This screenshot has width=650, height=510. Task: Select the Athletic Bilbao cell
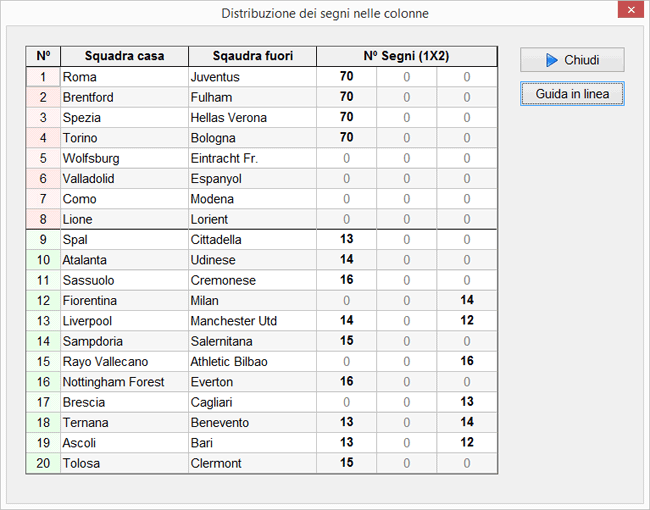click(251, 361)
